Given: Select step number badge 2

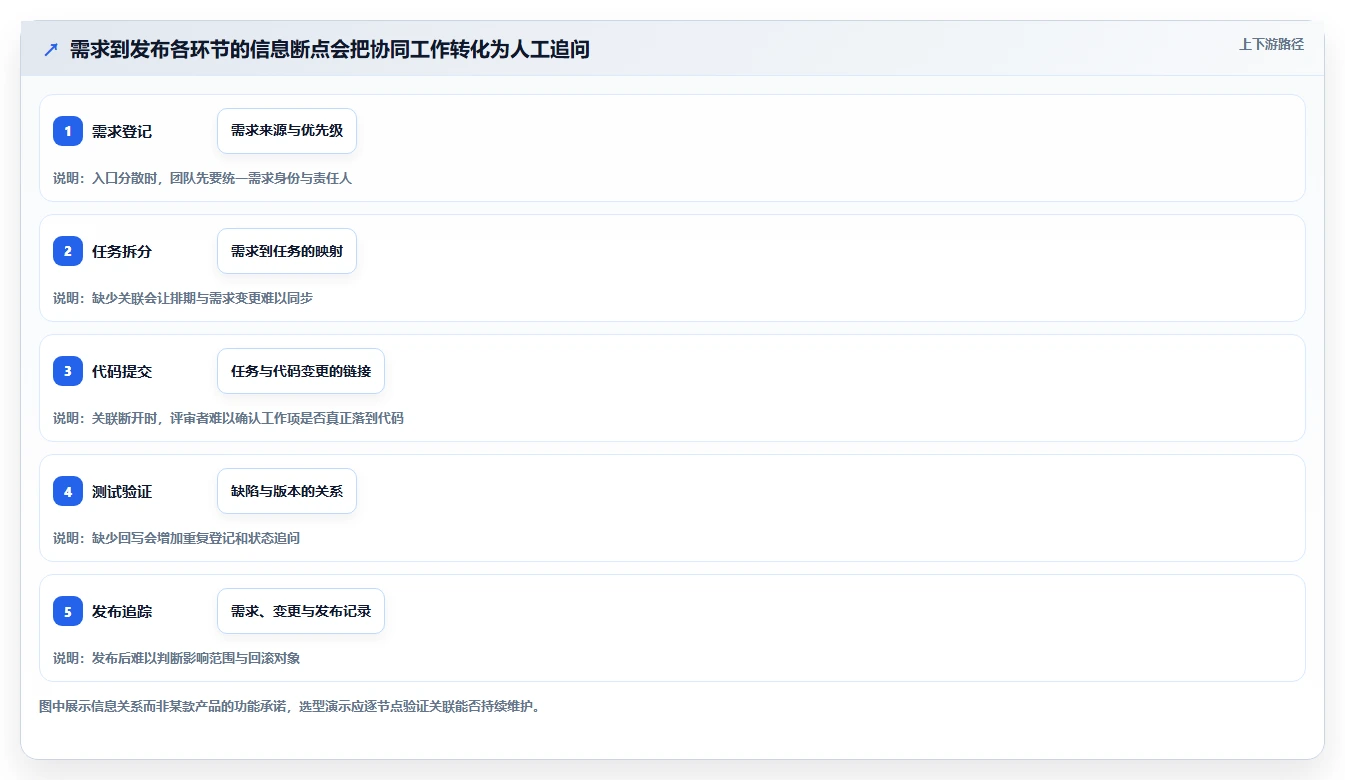Looking at the screenshot, I should pyautogui.click(x=68, y=251).
